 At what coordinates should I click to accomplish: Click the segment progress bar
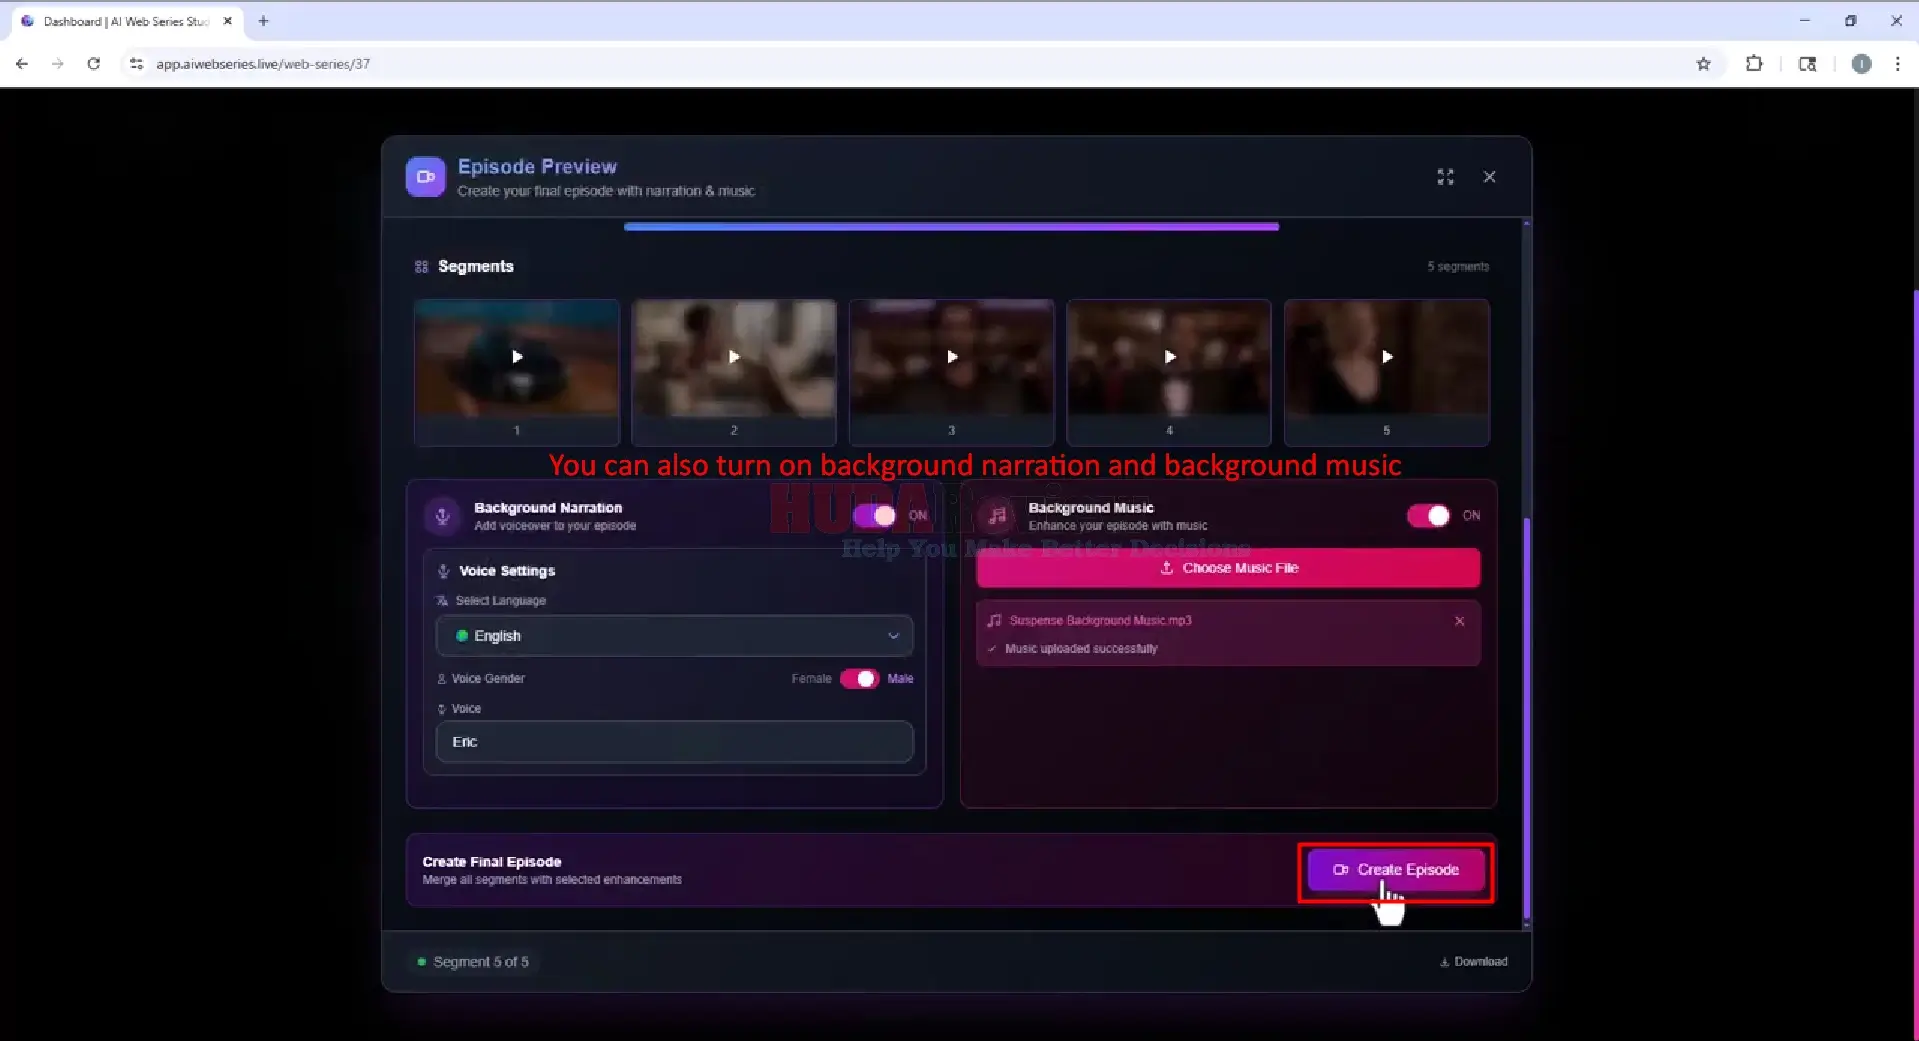click(x=951, y=227)
